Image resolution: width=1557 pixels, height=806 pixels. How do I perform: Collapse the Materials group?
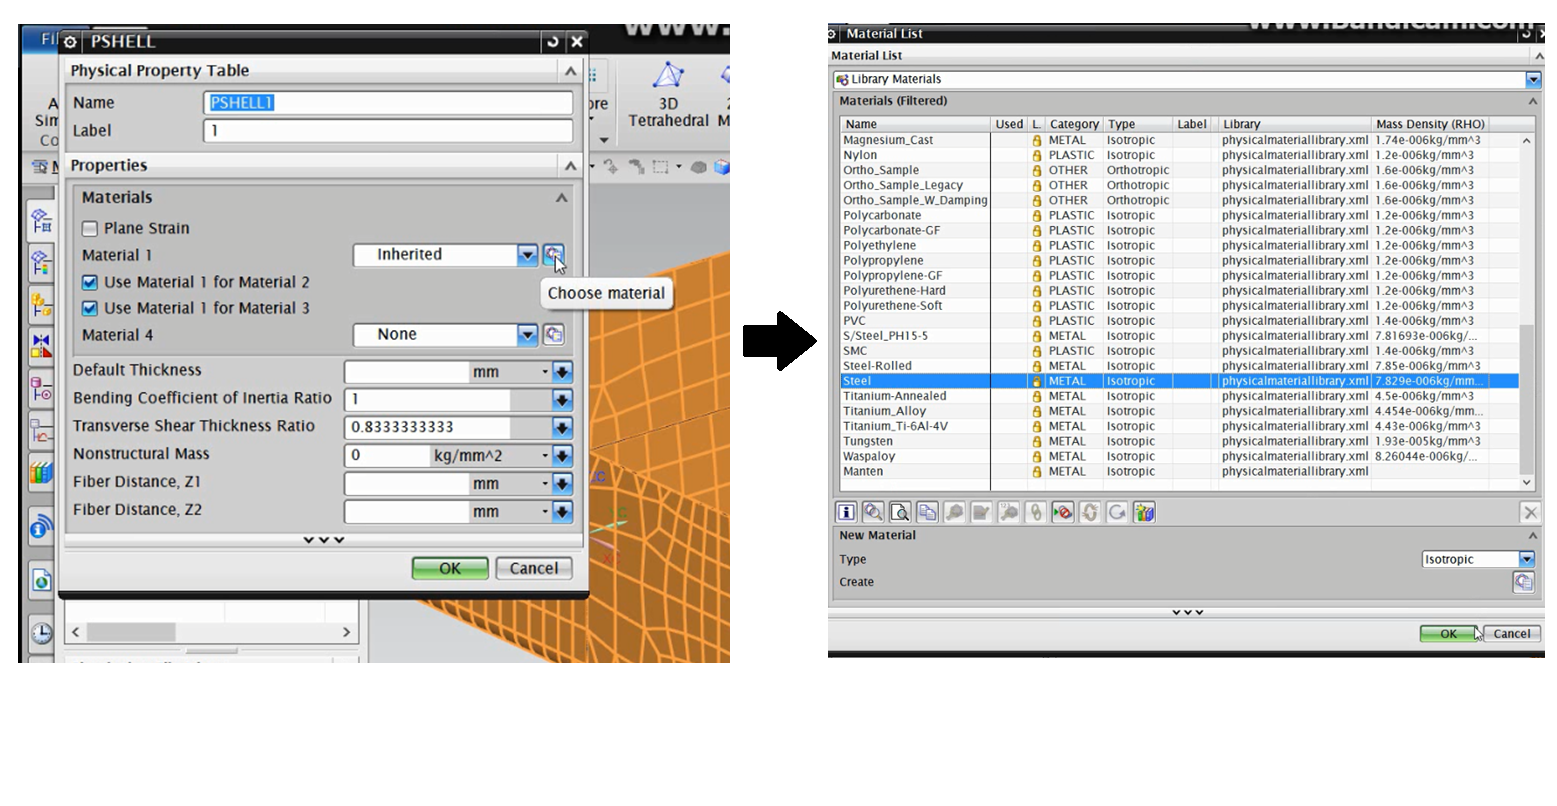561,198
